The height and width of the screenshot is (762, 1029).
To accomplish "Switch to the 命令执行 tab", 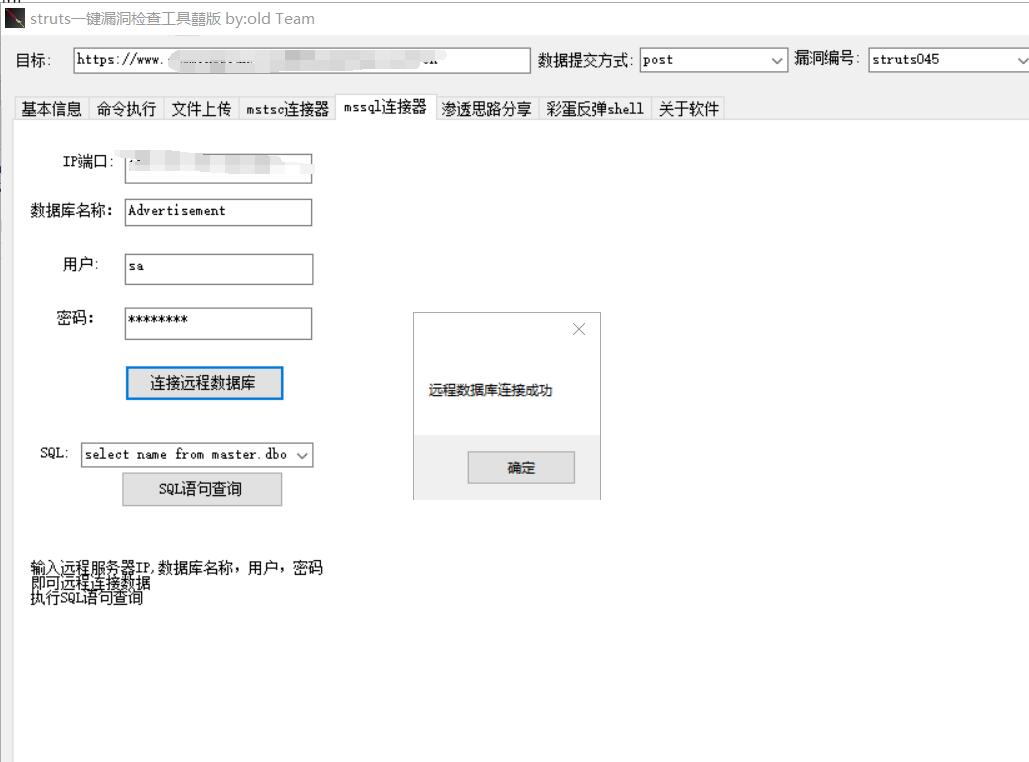I will tap(126, 108).
